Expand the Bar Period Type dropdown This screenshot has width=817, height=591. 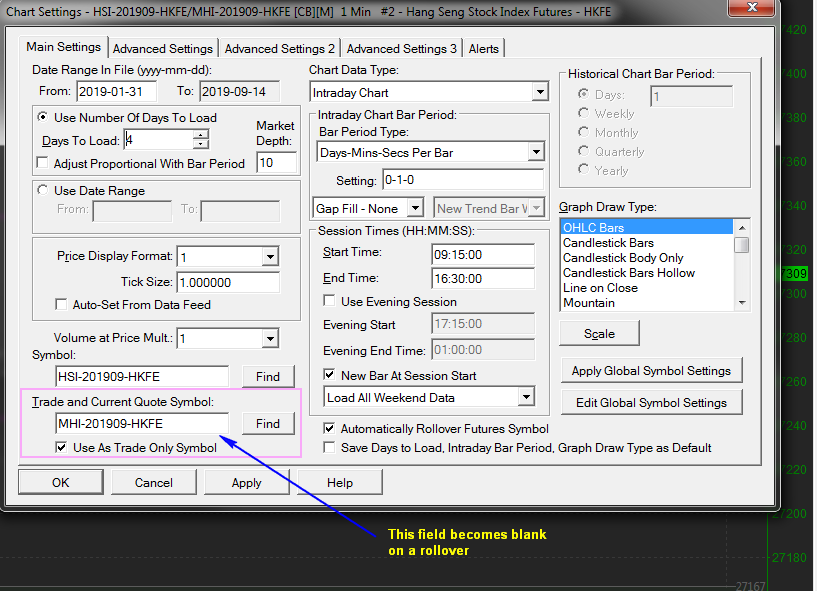pyautogui.click(x=536, y=152)
